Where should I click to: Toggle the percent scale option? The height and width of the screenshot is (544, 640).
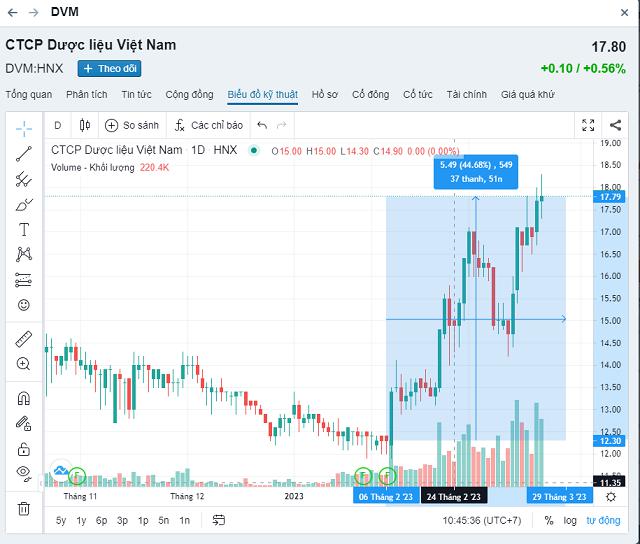(x=548, y=520)
